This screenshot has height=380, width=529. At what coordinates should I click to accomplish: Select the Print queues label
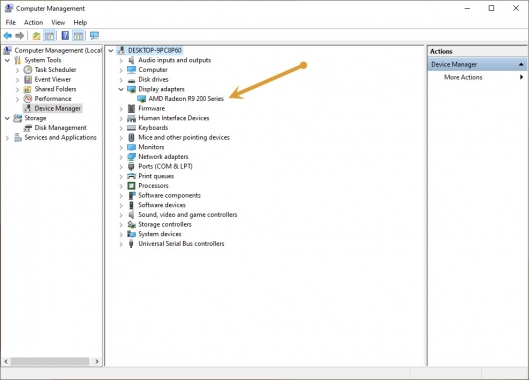pos(156,176)
